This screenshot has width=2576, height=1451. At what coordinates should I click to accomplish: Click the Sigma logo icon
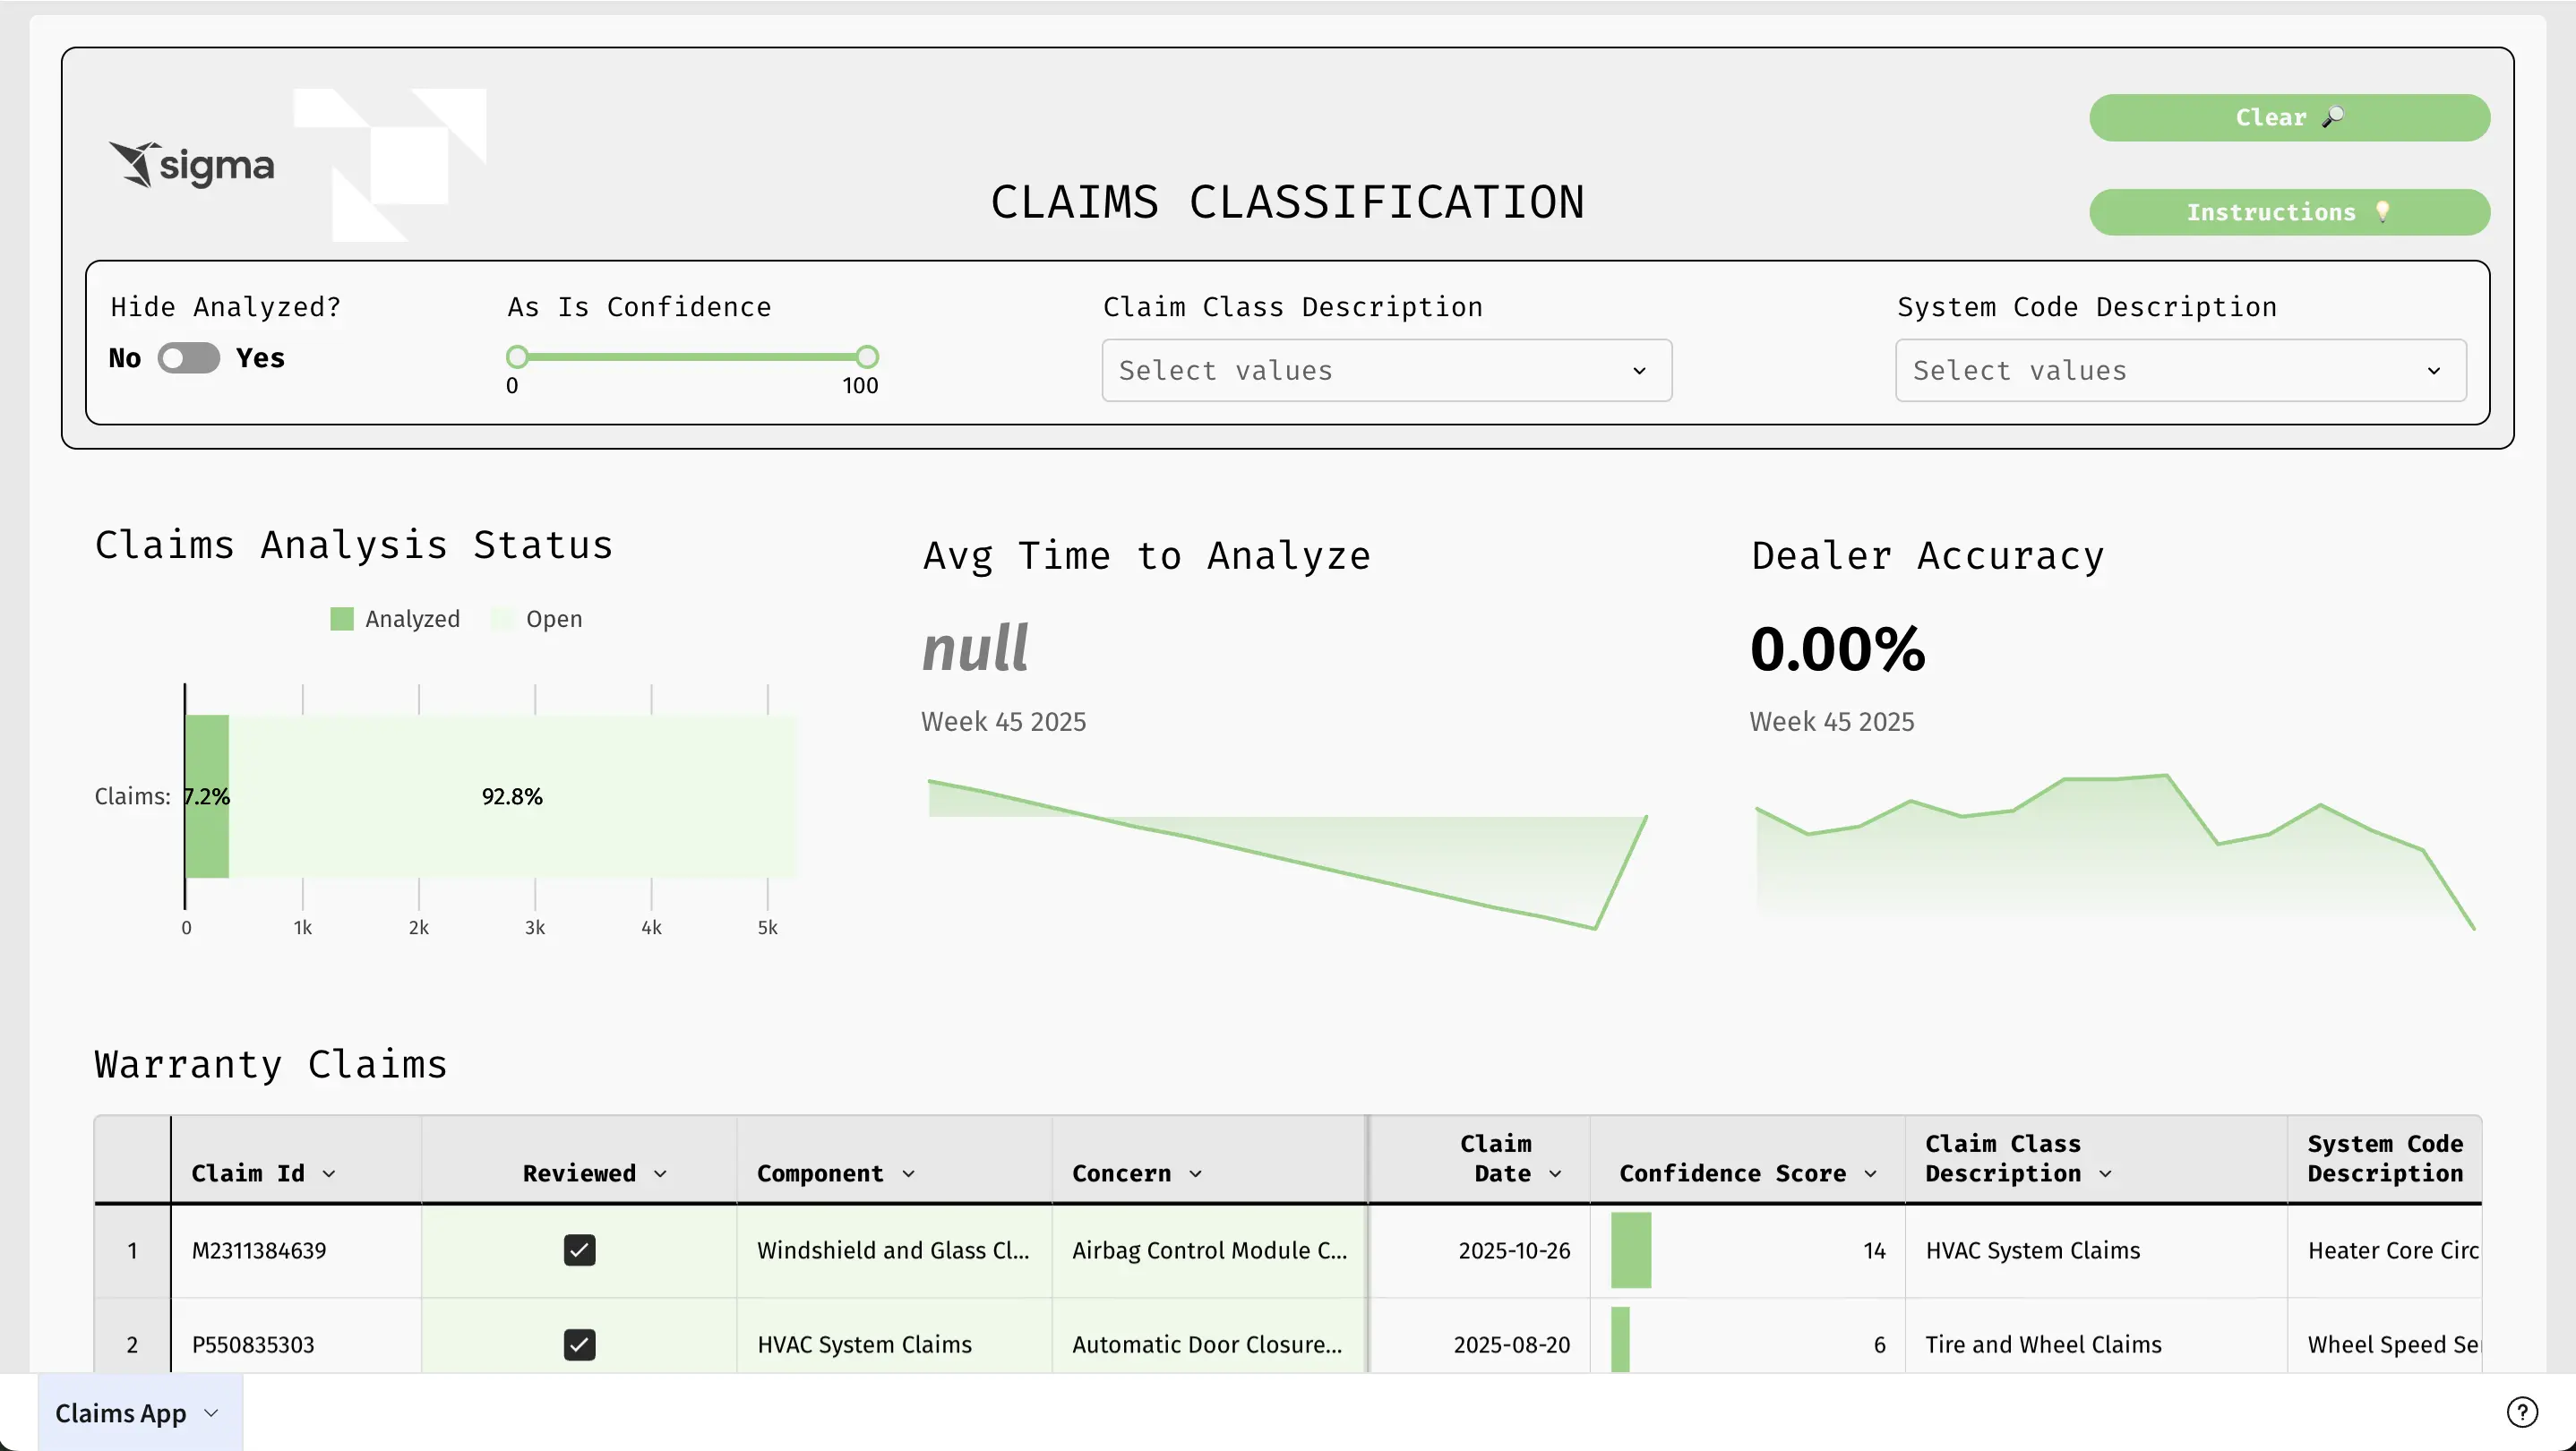tap(134, 164)
